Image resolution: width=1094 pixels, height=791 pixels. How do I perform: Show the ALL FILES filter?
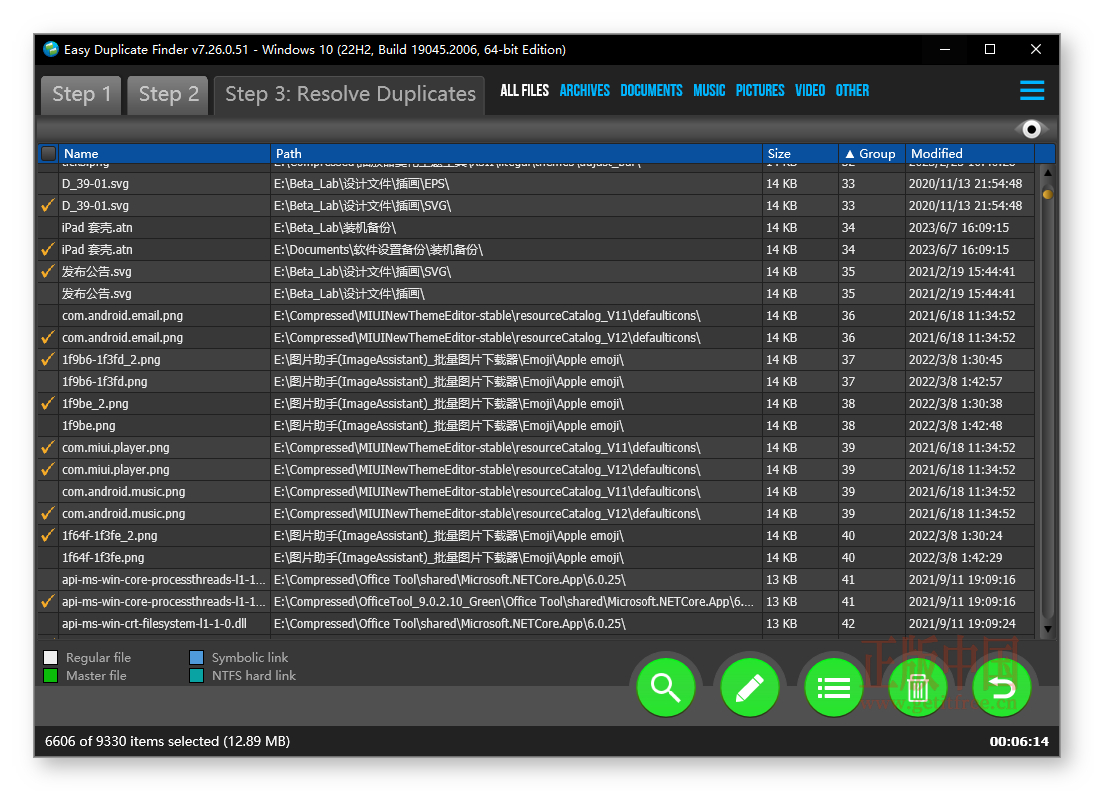click(x=525, y=91)
